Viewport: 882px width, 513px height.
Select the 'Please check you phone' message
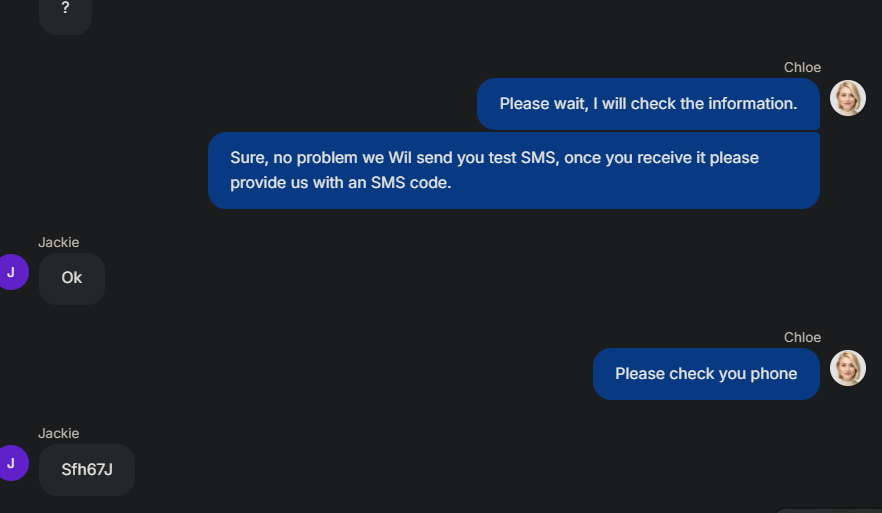(706, 374)
